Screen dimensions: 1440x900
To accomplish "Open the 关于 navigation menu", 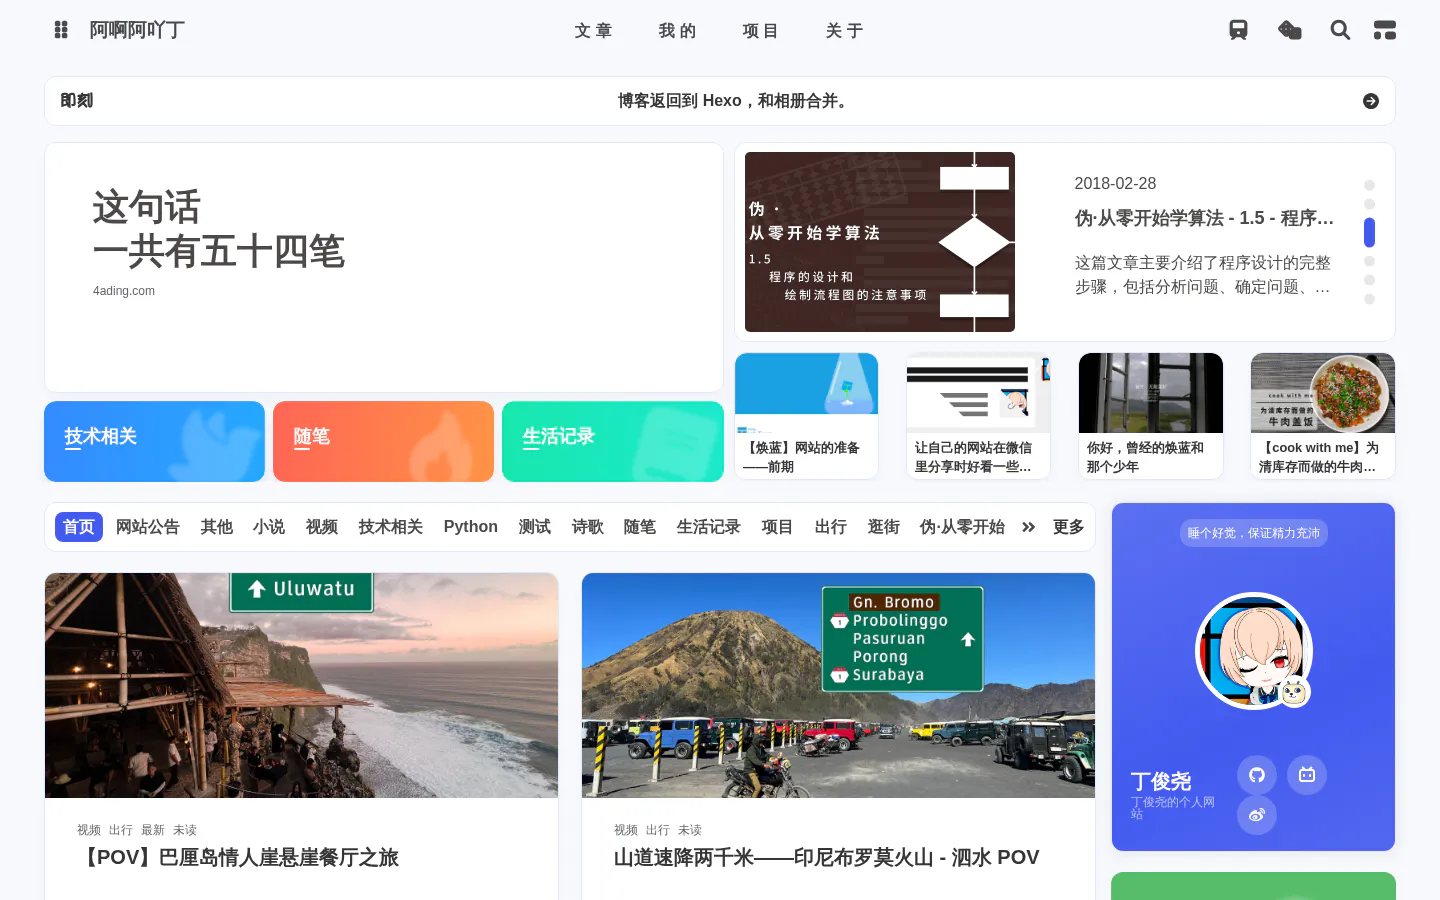I will pyautogui.click(x=845, y=31).
